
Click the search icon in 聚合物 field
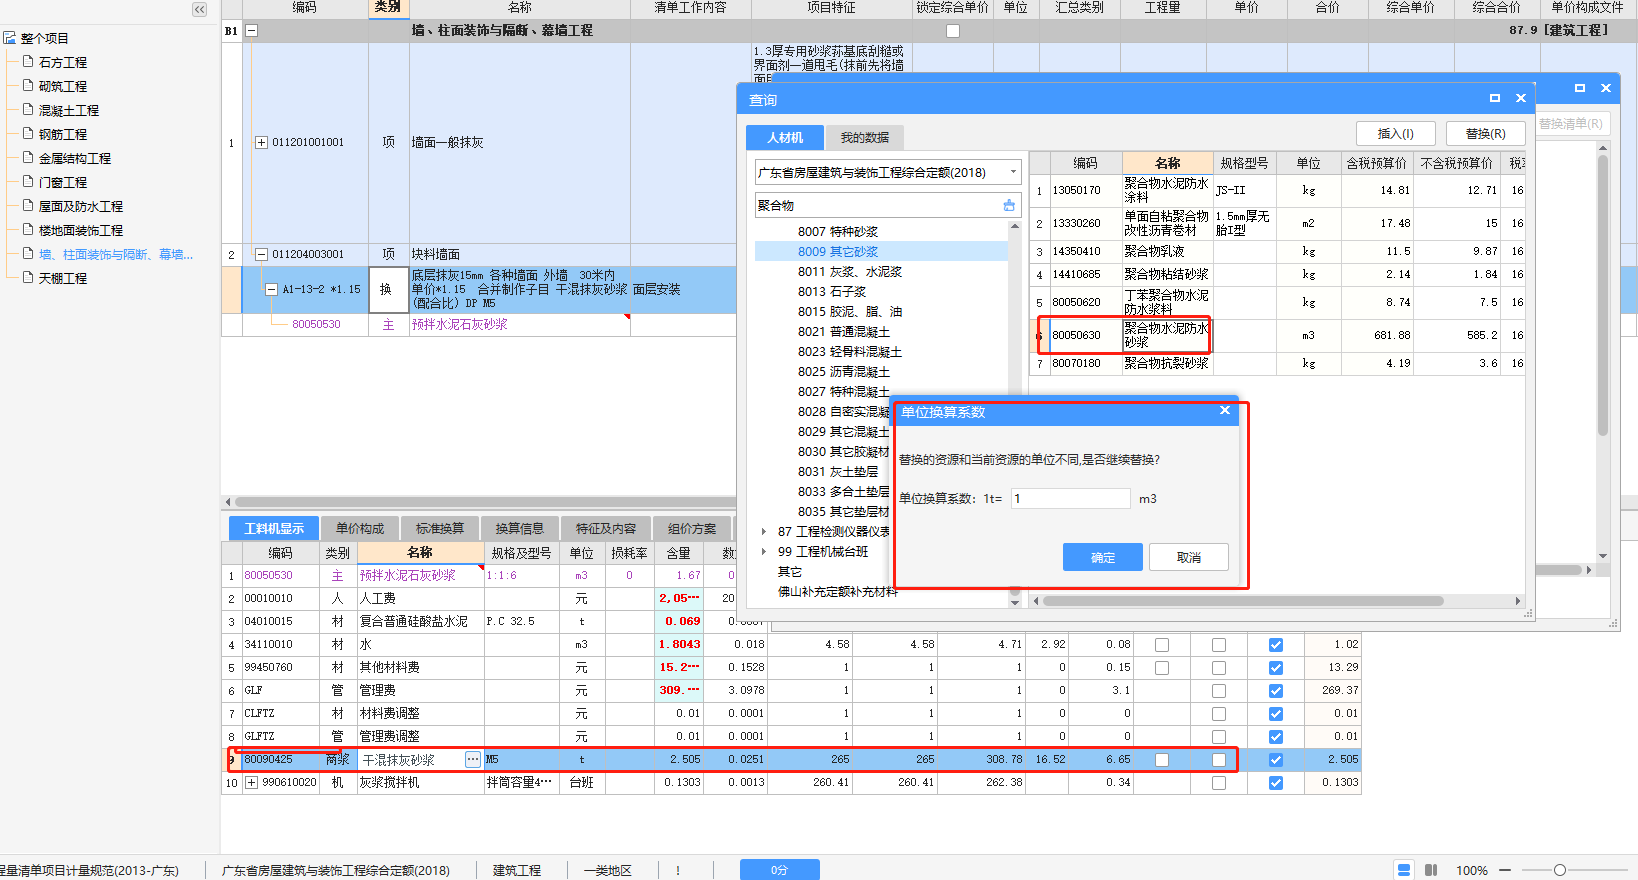pyautogui.click(x=1009, y=205)
